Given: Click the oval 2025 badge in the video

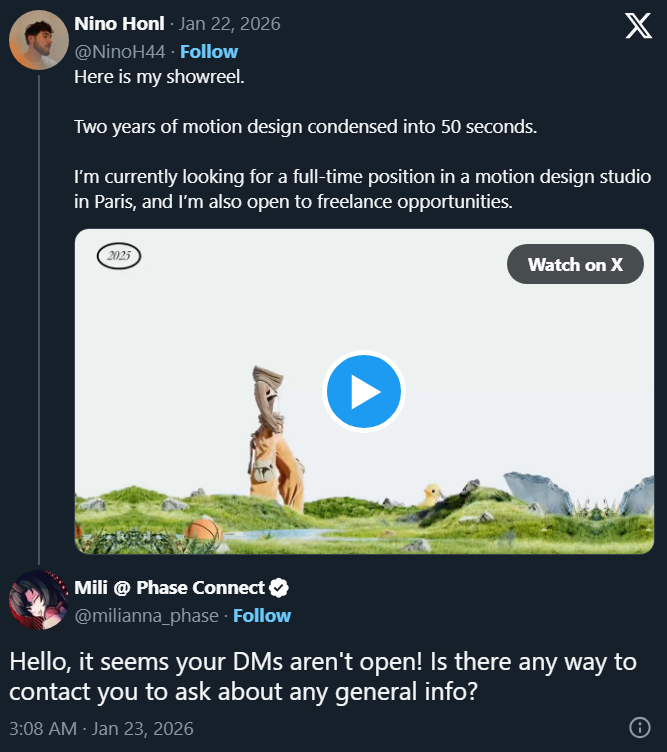Looking at the screenshot, I should tap(119, 257).
